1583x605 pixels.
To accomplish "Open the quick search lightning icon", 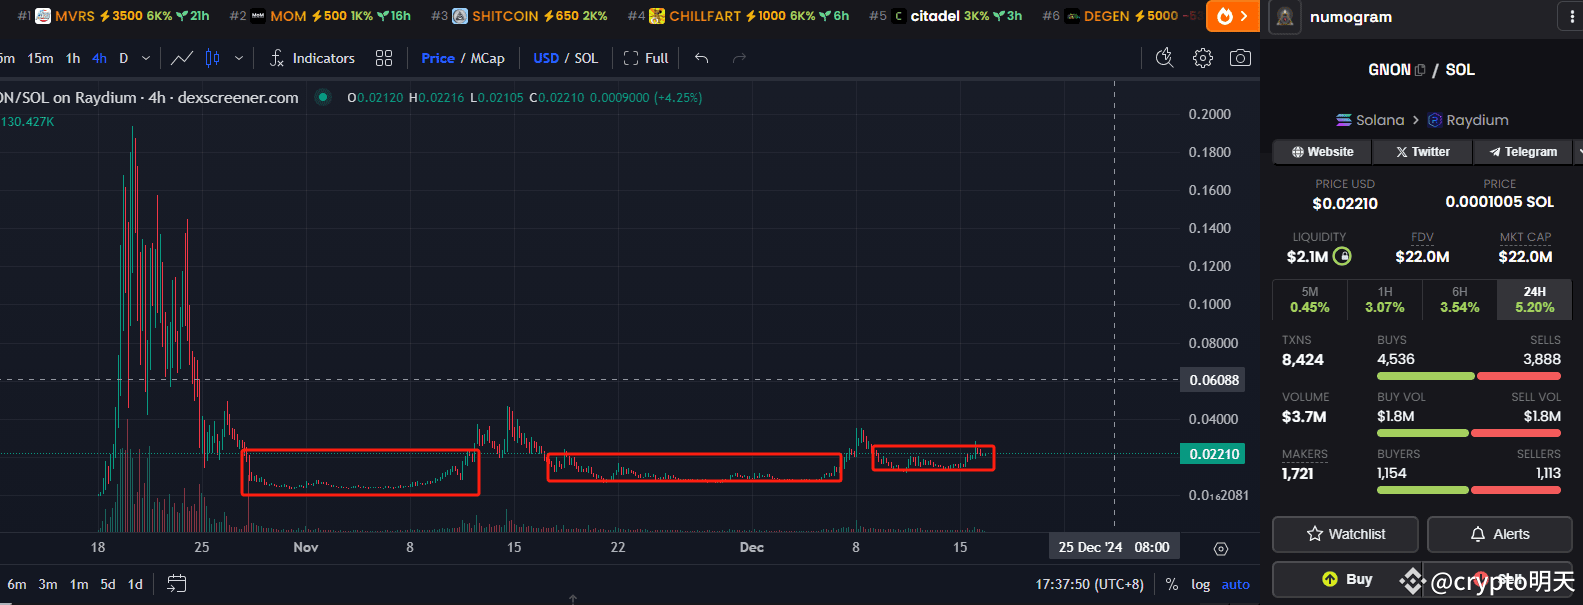I will coord(1164,58).
